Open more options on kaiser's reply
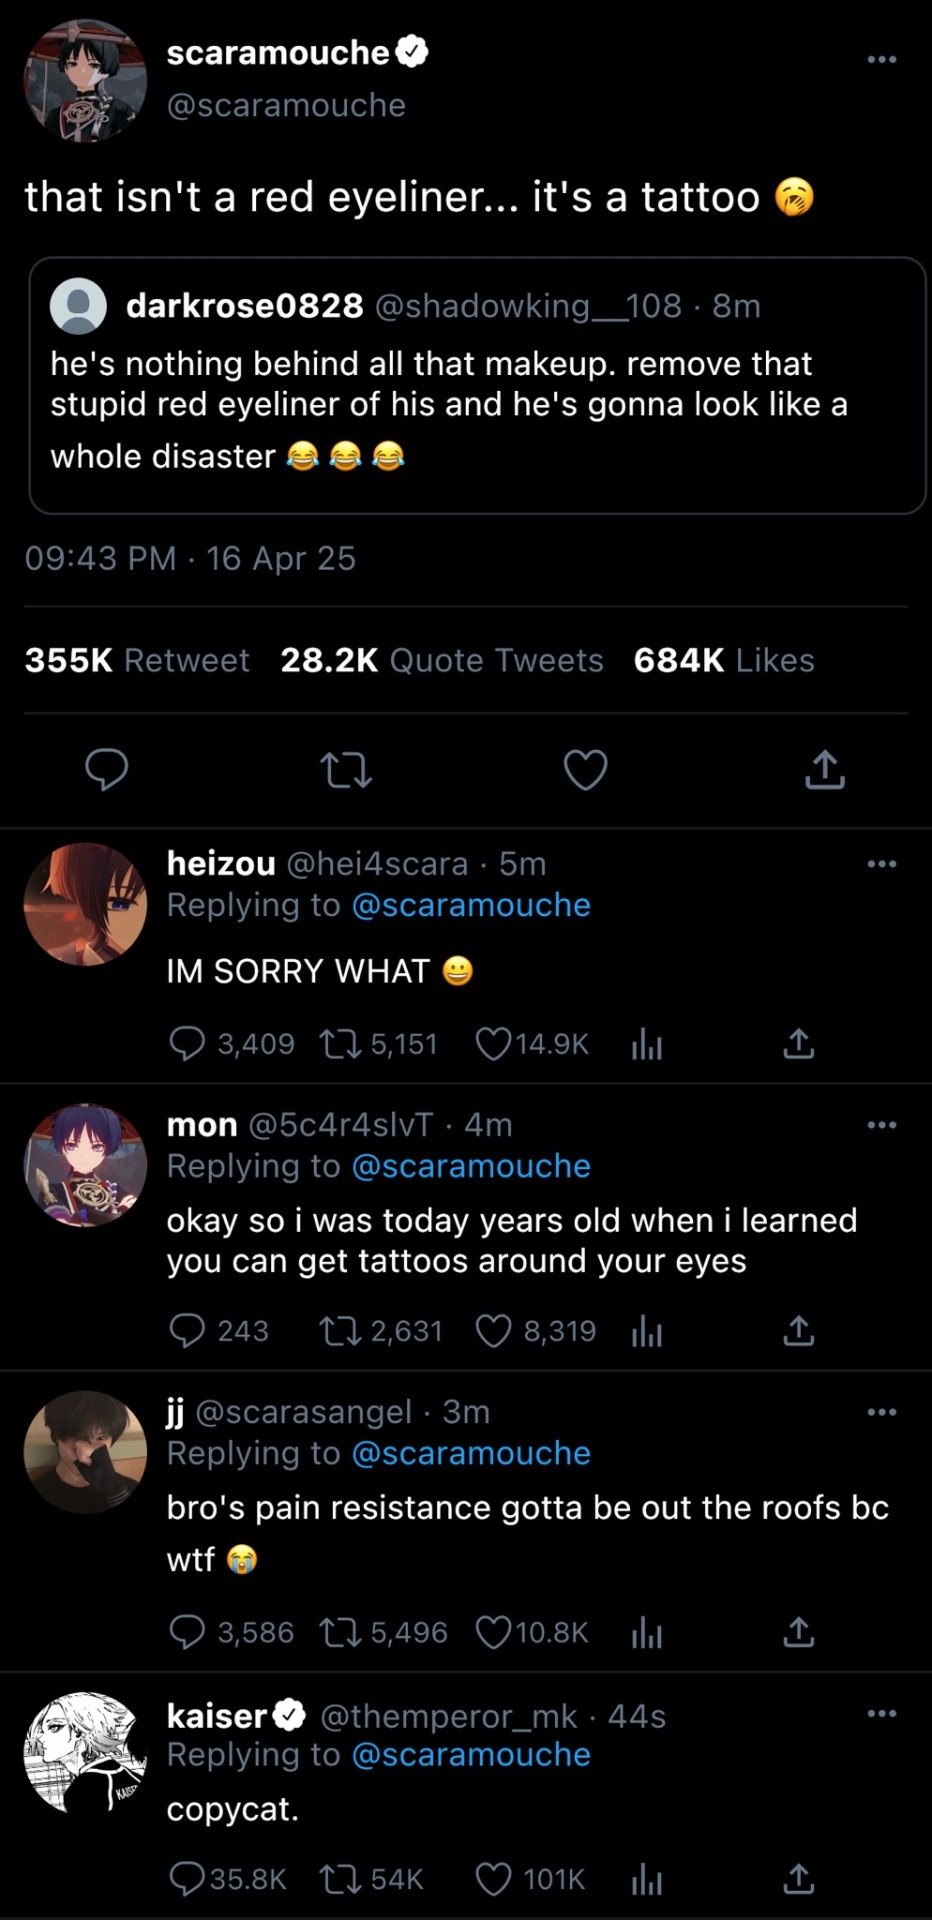This screenshot has width=932, height=1920. coord(881,1714)
